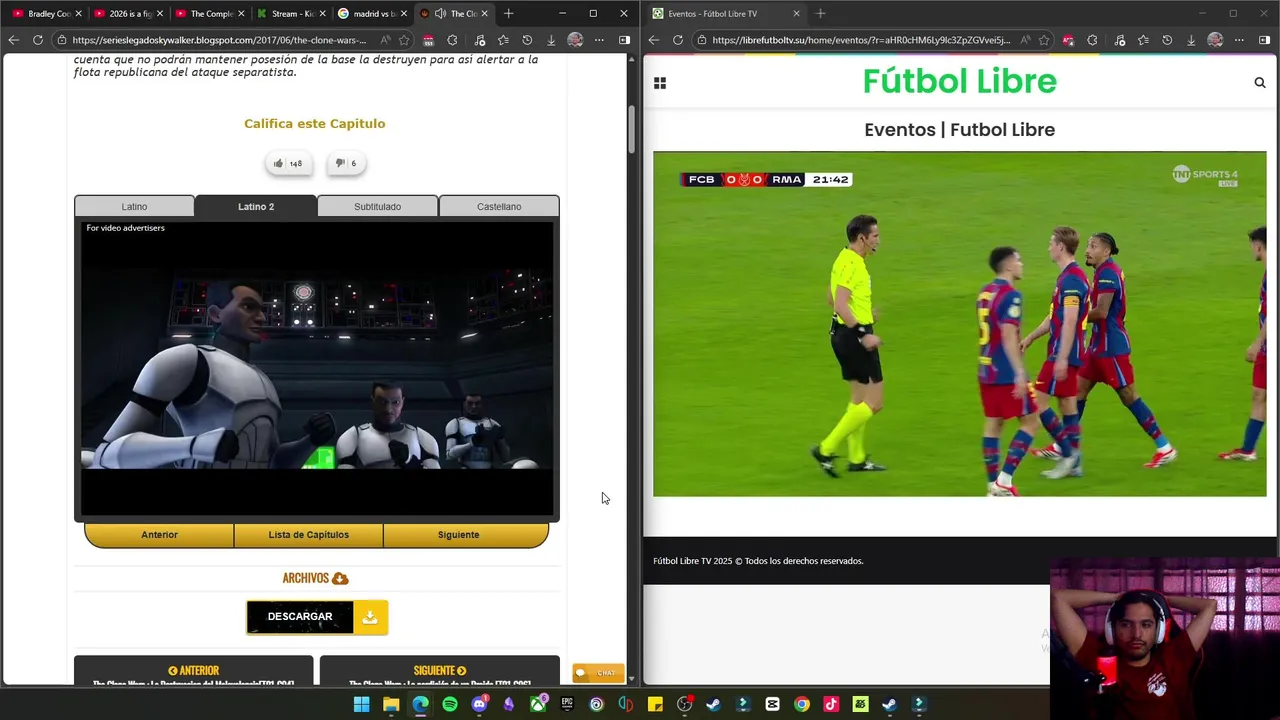Viewport: 1280px width, 720px height.
Task: Click 'For video advertisers' label on player
Action: pos(125,228)
